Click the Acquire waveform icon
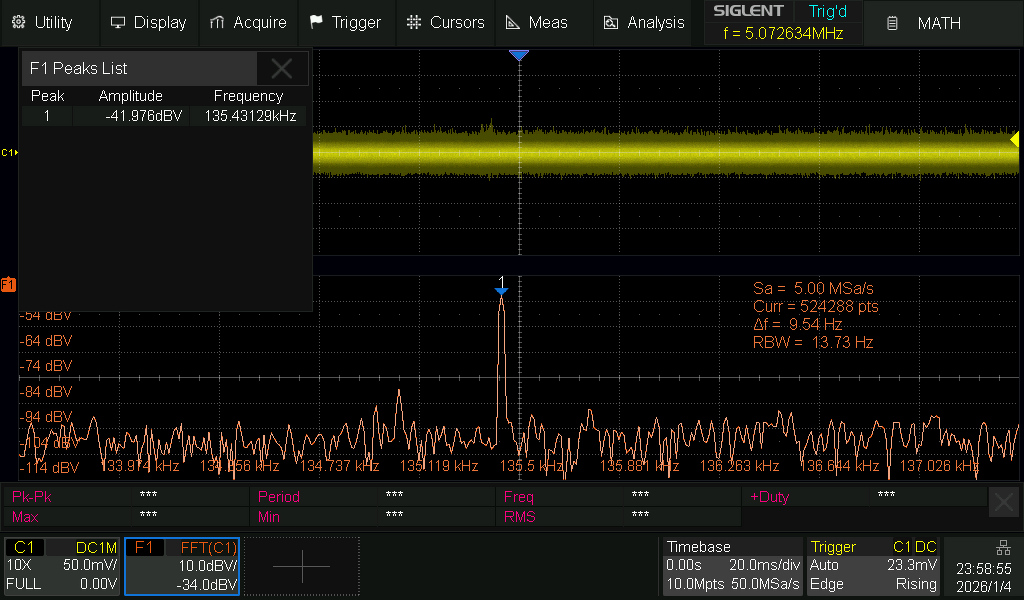 (x=217, y=22)
